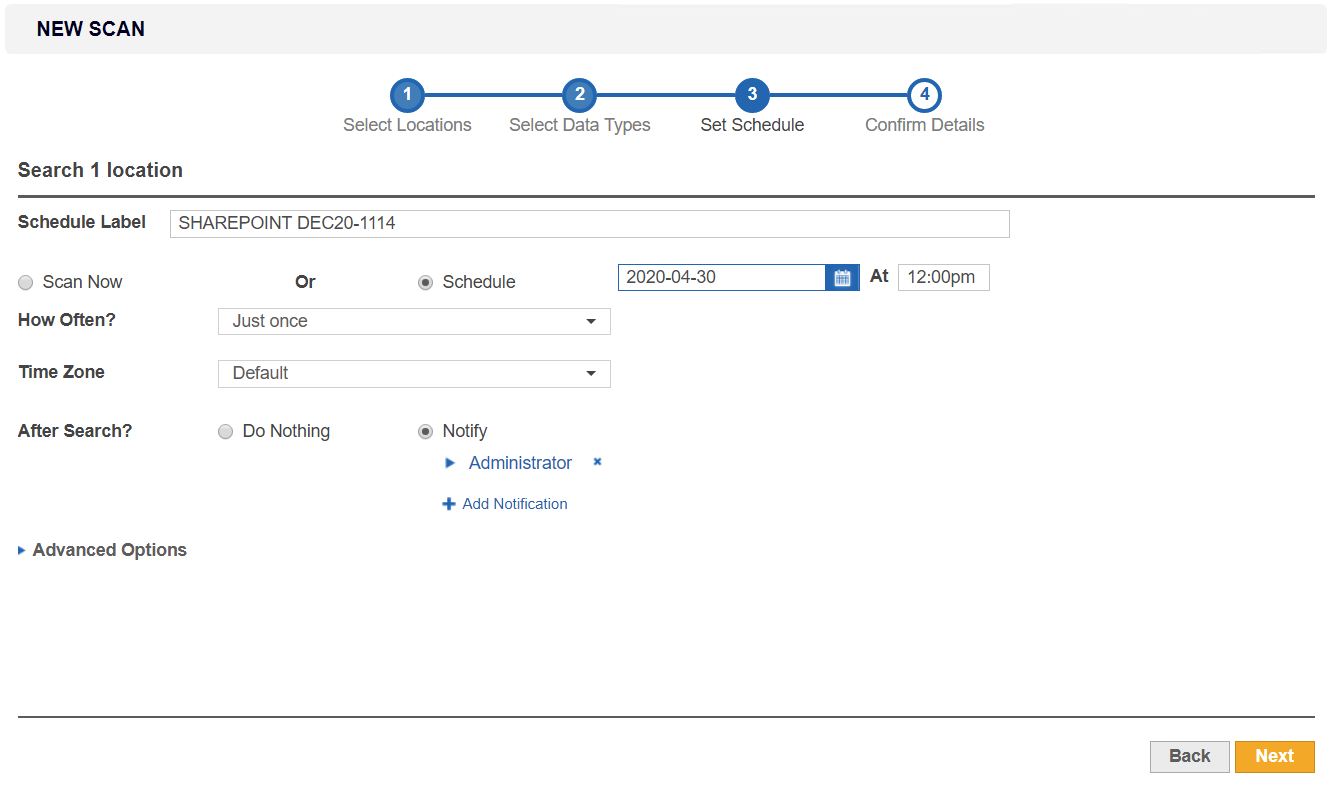Click the Schedule Label text field
The image size is (1331, 786).
point(589,223)
